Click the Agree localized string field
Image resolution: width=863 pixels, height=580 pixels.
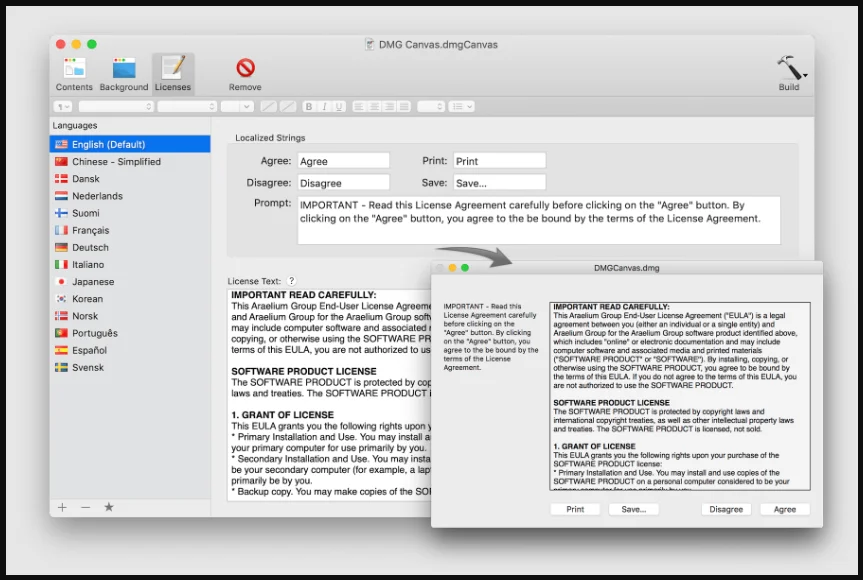(x=343, y=161)
